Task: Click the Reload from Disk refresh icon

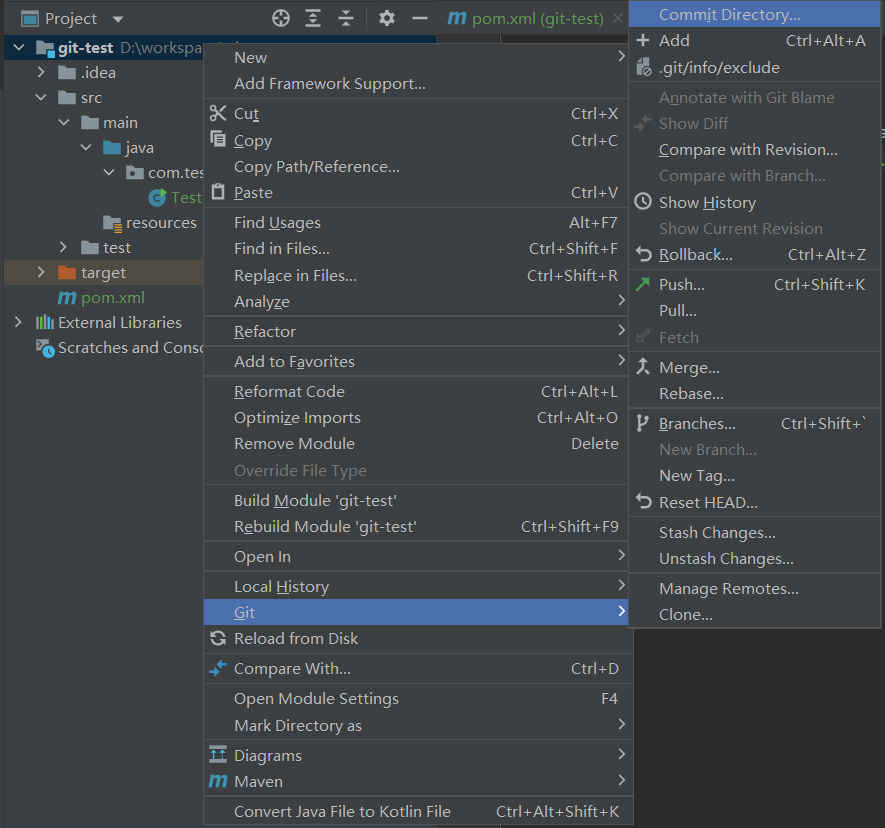Action: (x=218, y=638)
